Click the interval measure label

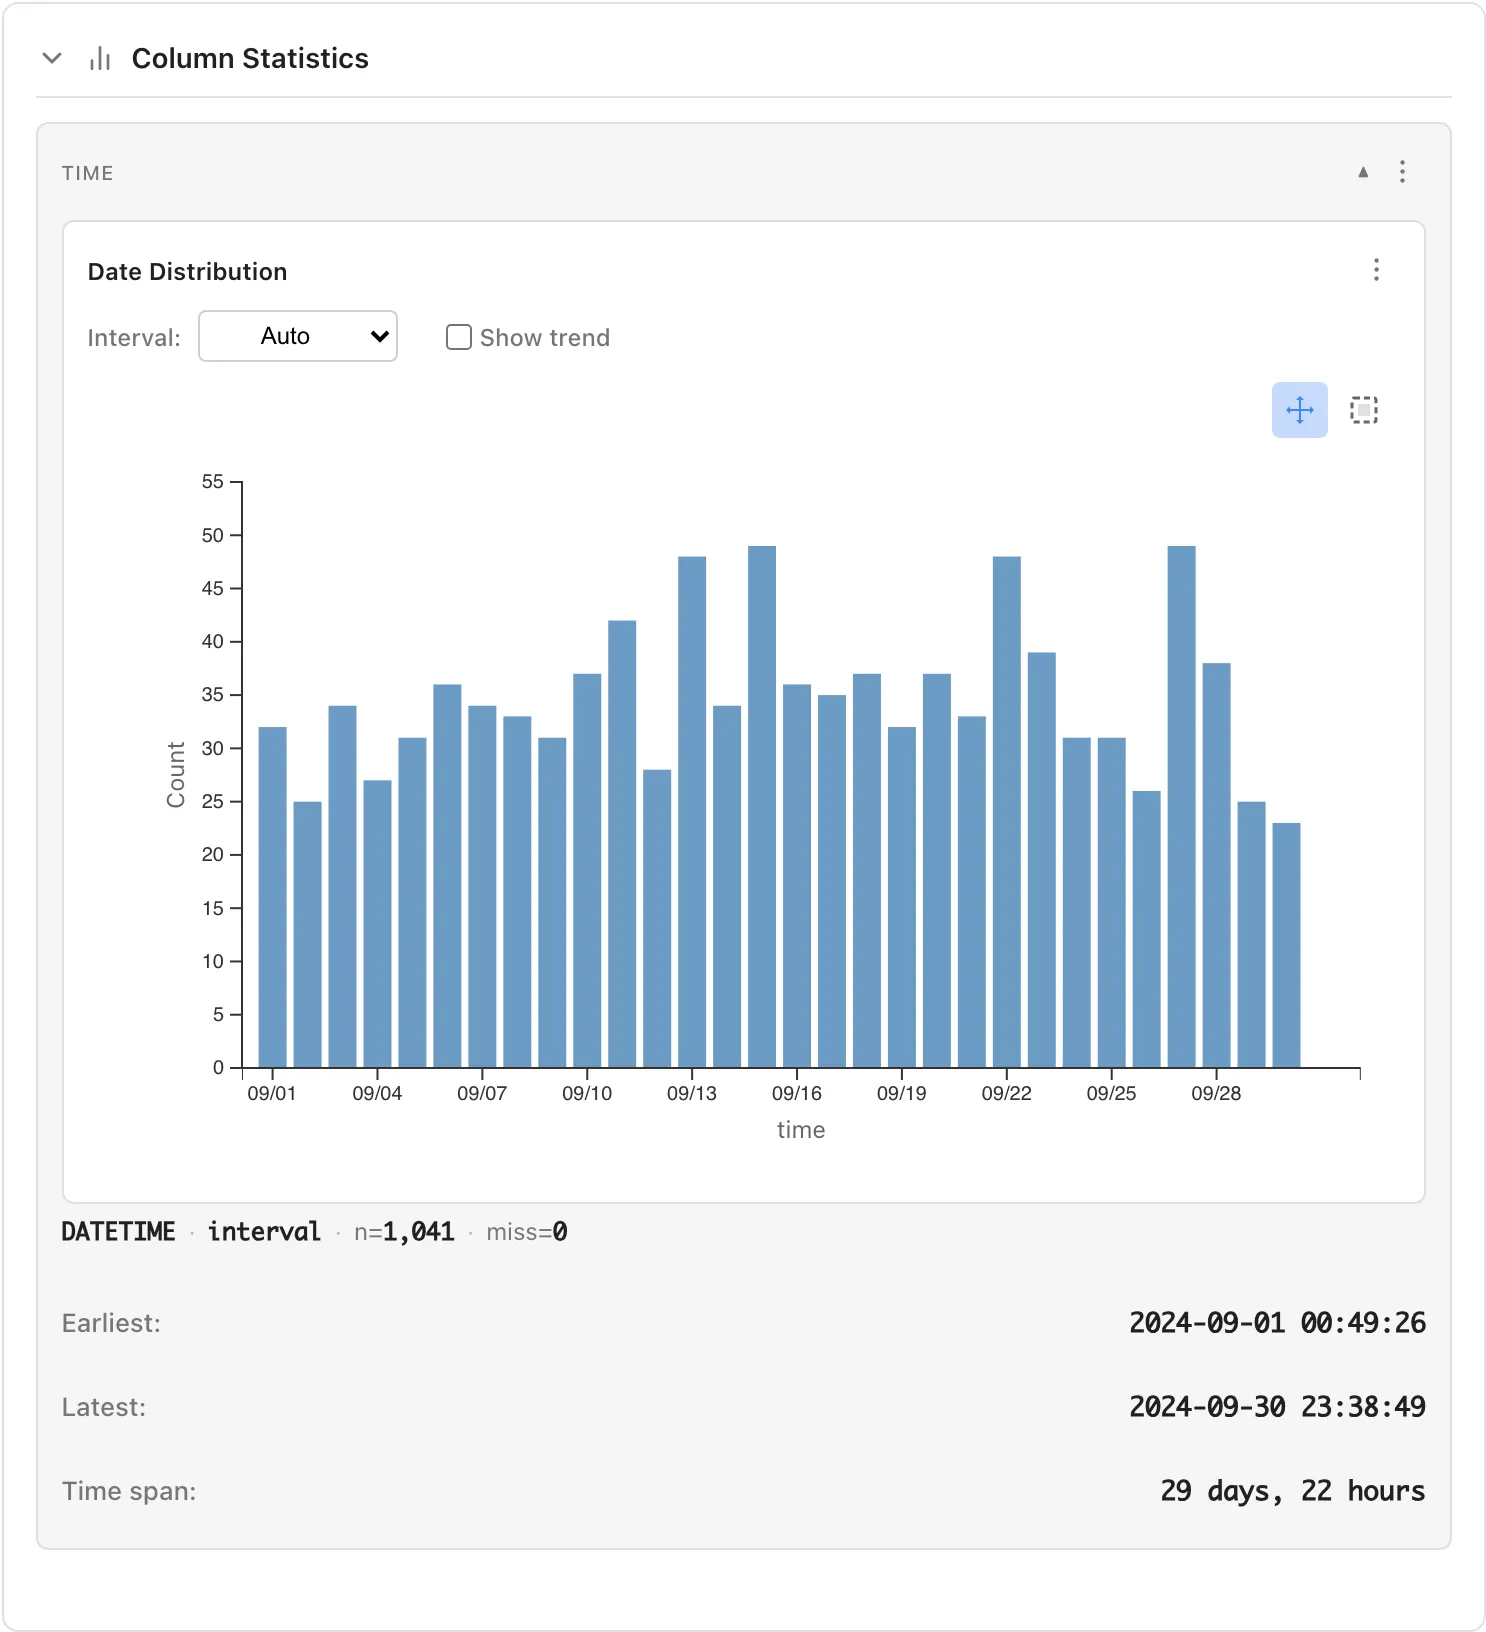[x=264, y=1232]
